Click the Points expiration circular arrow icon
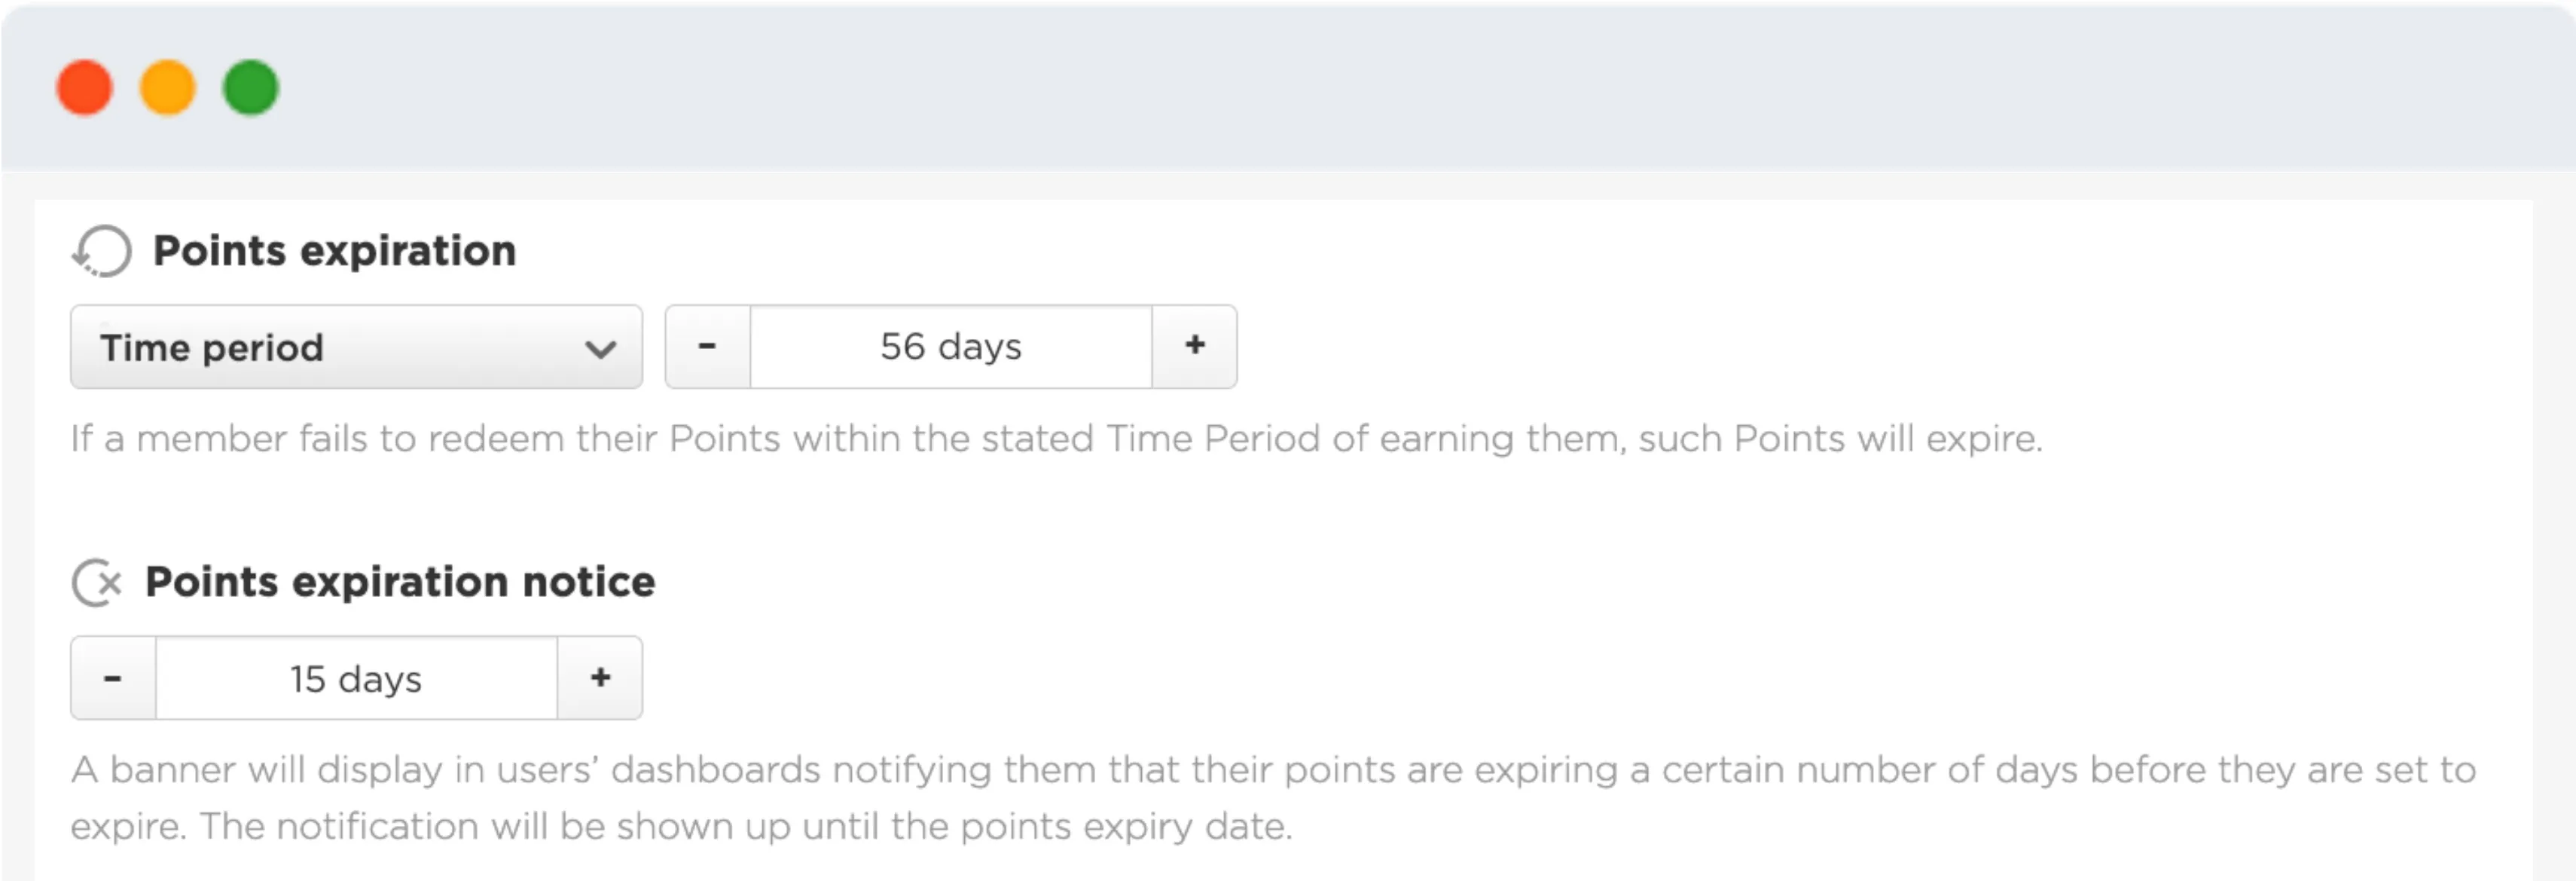The width and height of the screenshot is (2576, 881). click(x=101, y=251)
